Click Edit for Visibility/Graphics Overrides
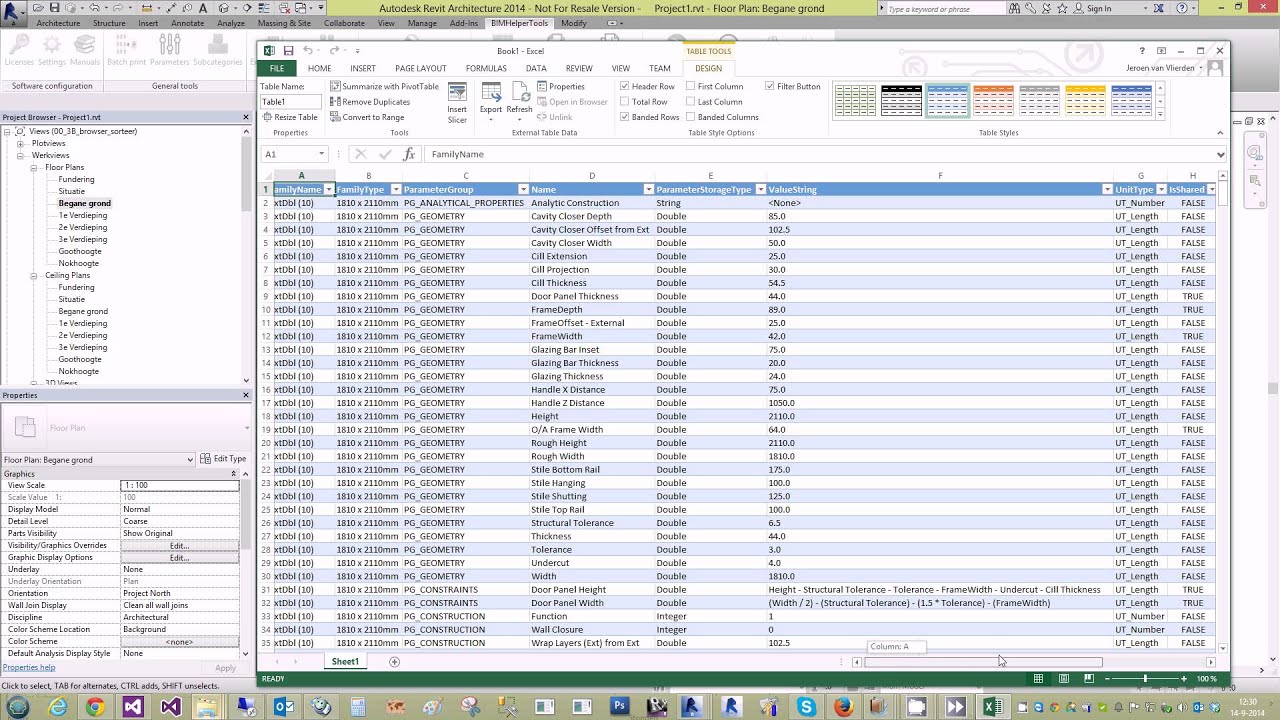 coord(179,546)
